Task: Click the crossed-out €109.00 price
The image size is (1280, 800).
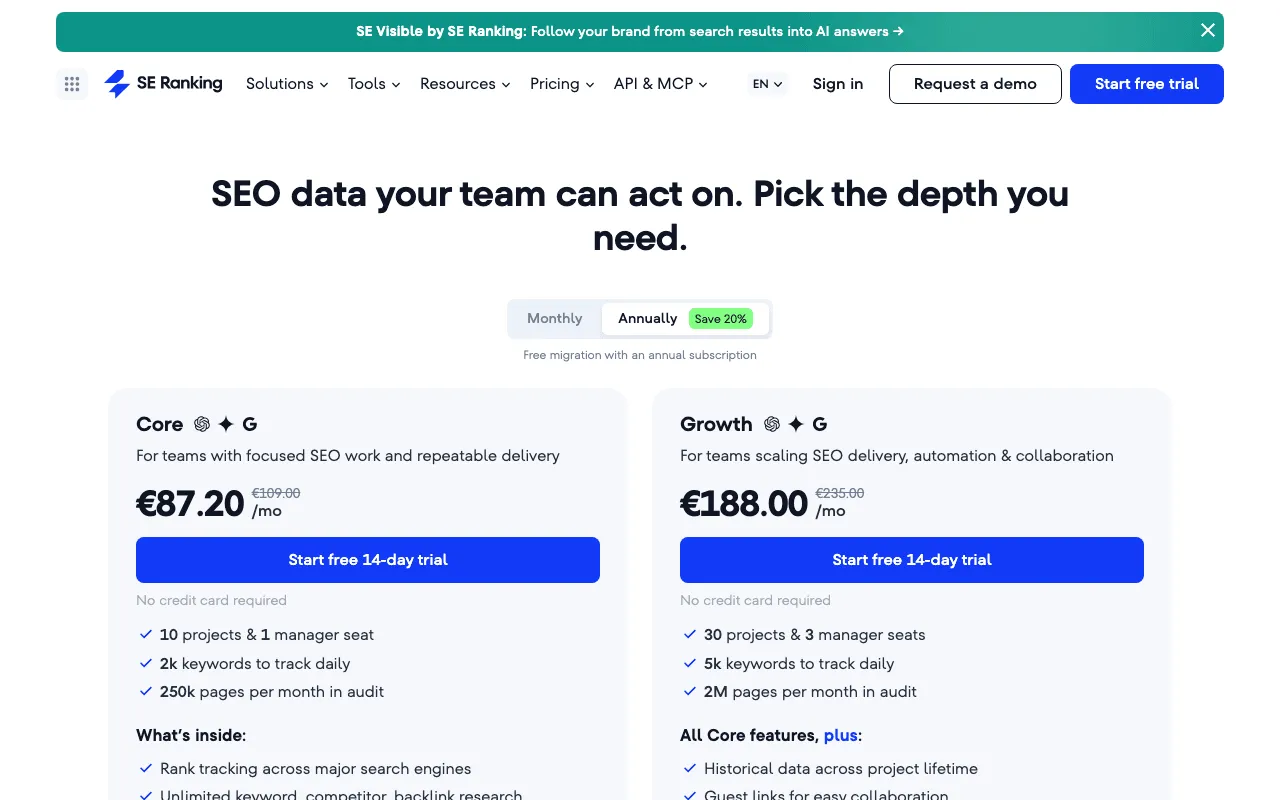Action: 276,493
